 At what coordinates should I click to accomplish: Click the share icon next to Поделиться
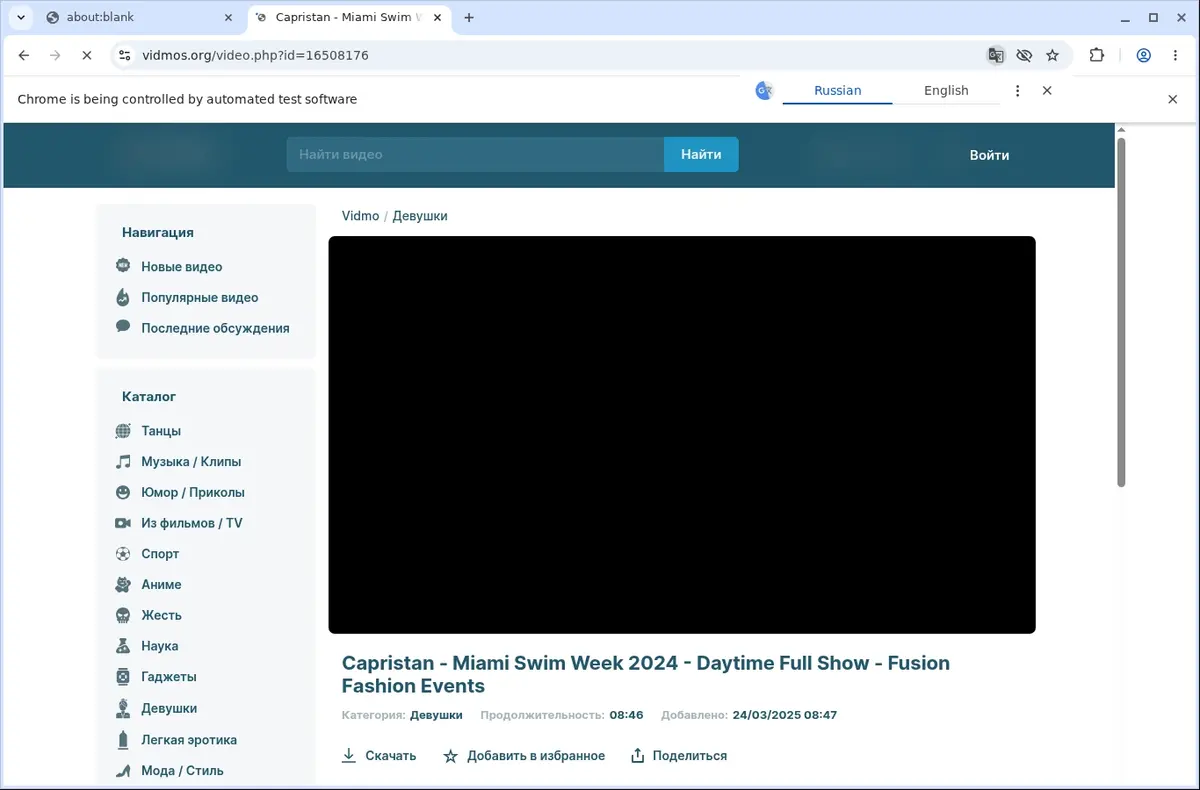[x=637, y=755]
